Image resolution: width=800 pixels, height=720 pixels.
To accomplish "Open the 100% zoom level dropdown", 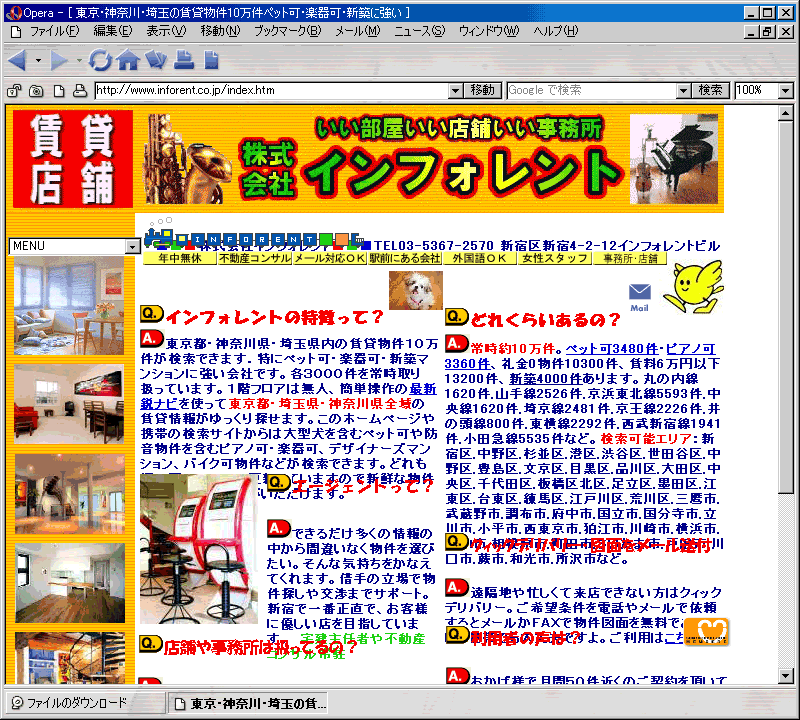I will coord(785,91).
